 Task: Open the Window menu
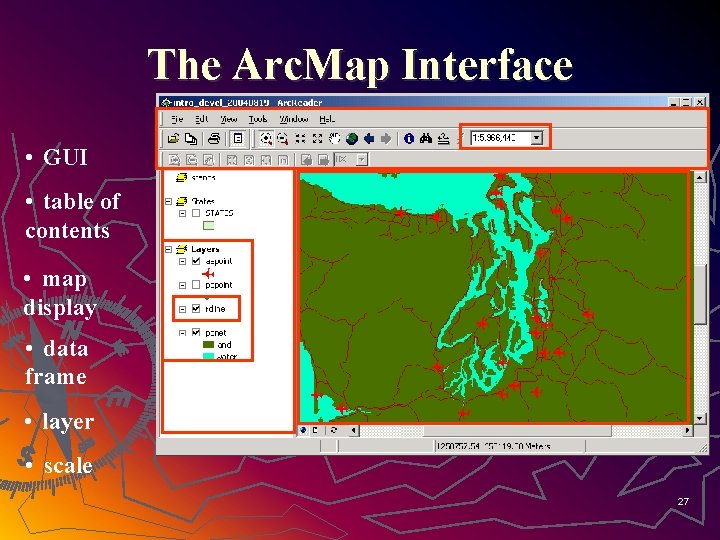pos(294,119)
